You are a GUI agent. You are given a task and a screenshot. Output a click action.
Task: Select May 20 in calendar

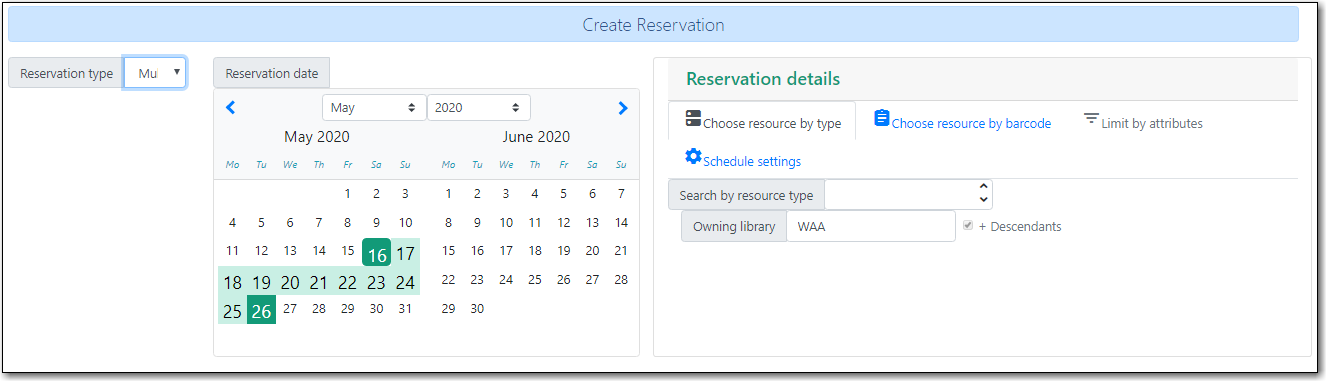pos(290,282)
